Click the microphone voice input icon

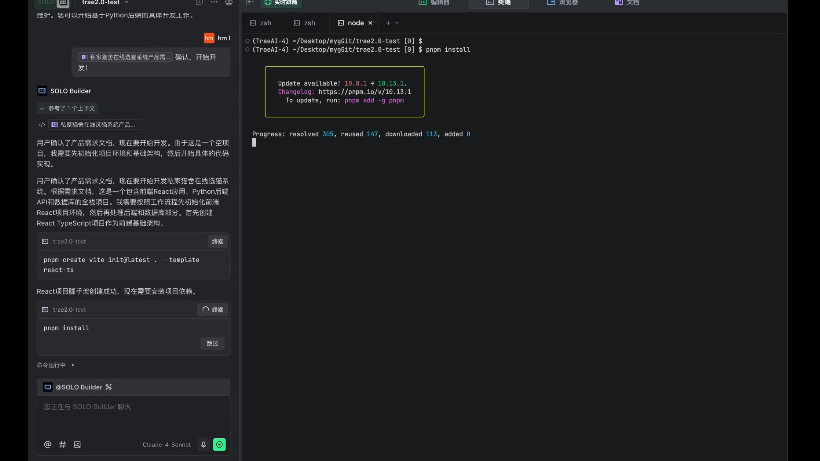[203, 444]
